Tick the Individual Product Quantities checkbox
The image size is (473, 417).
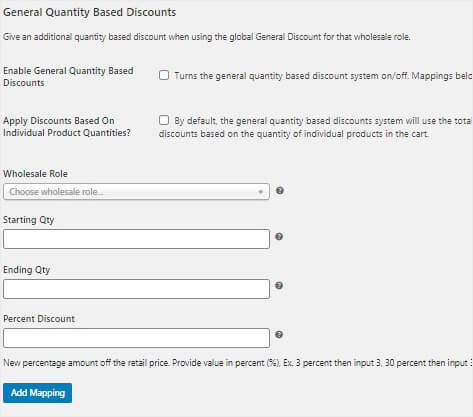[164, 120]
